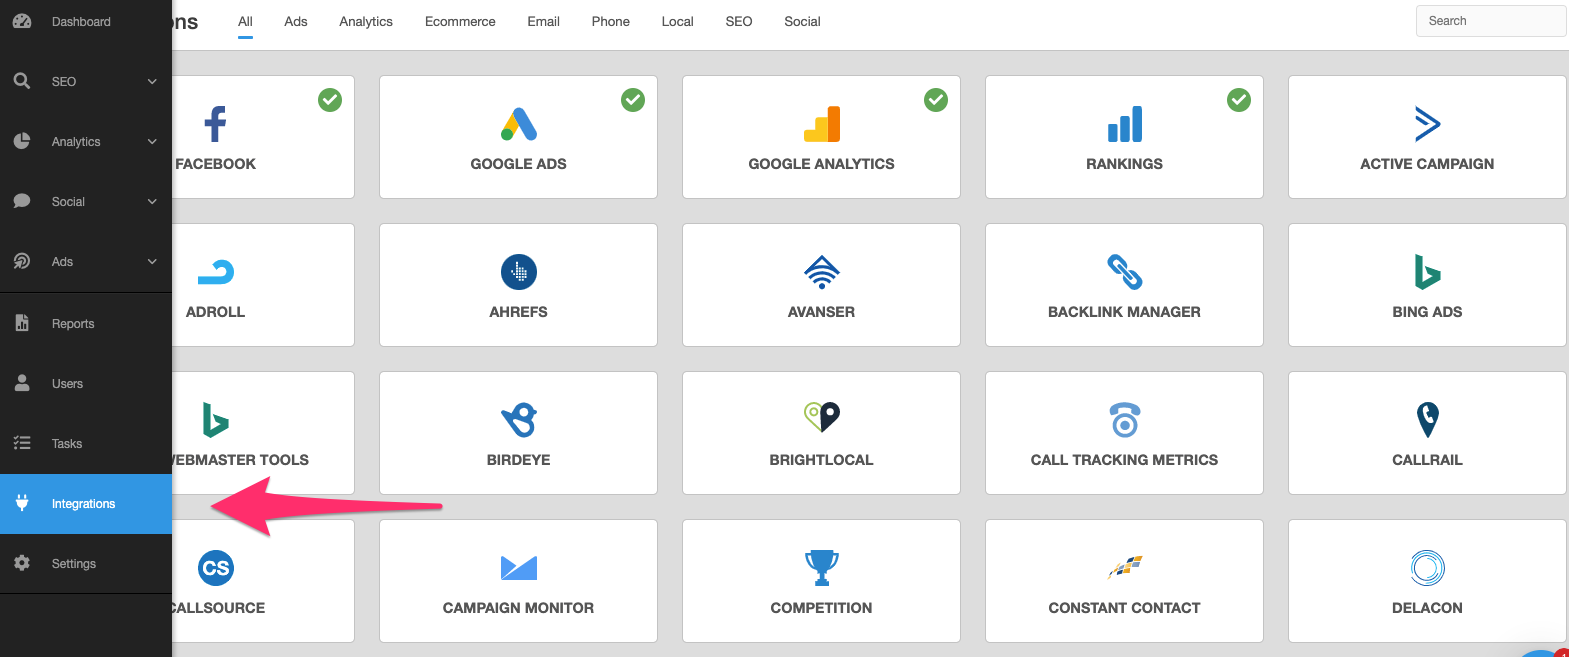The height and width of the screenshot is (657, 1569).
Task: Click the Settings gear icon in sidebar
Action: point(22,563)
